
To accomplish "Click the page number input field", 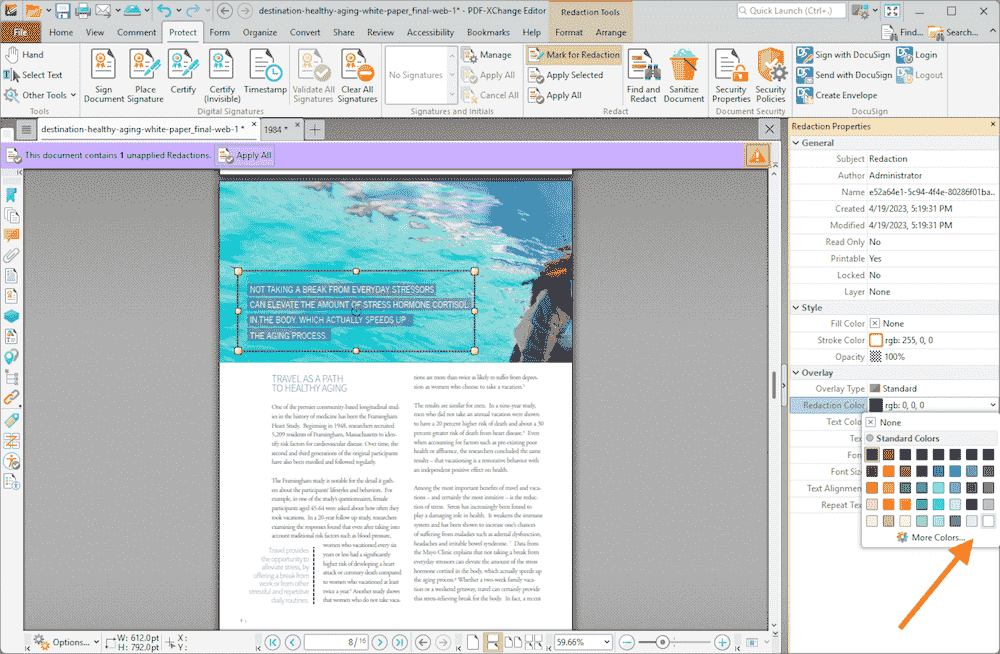I will (x=335, y=641).
